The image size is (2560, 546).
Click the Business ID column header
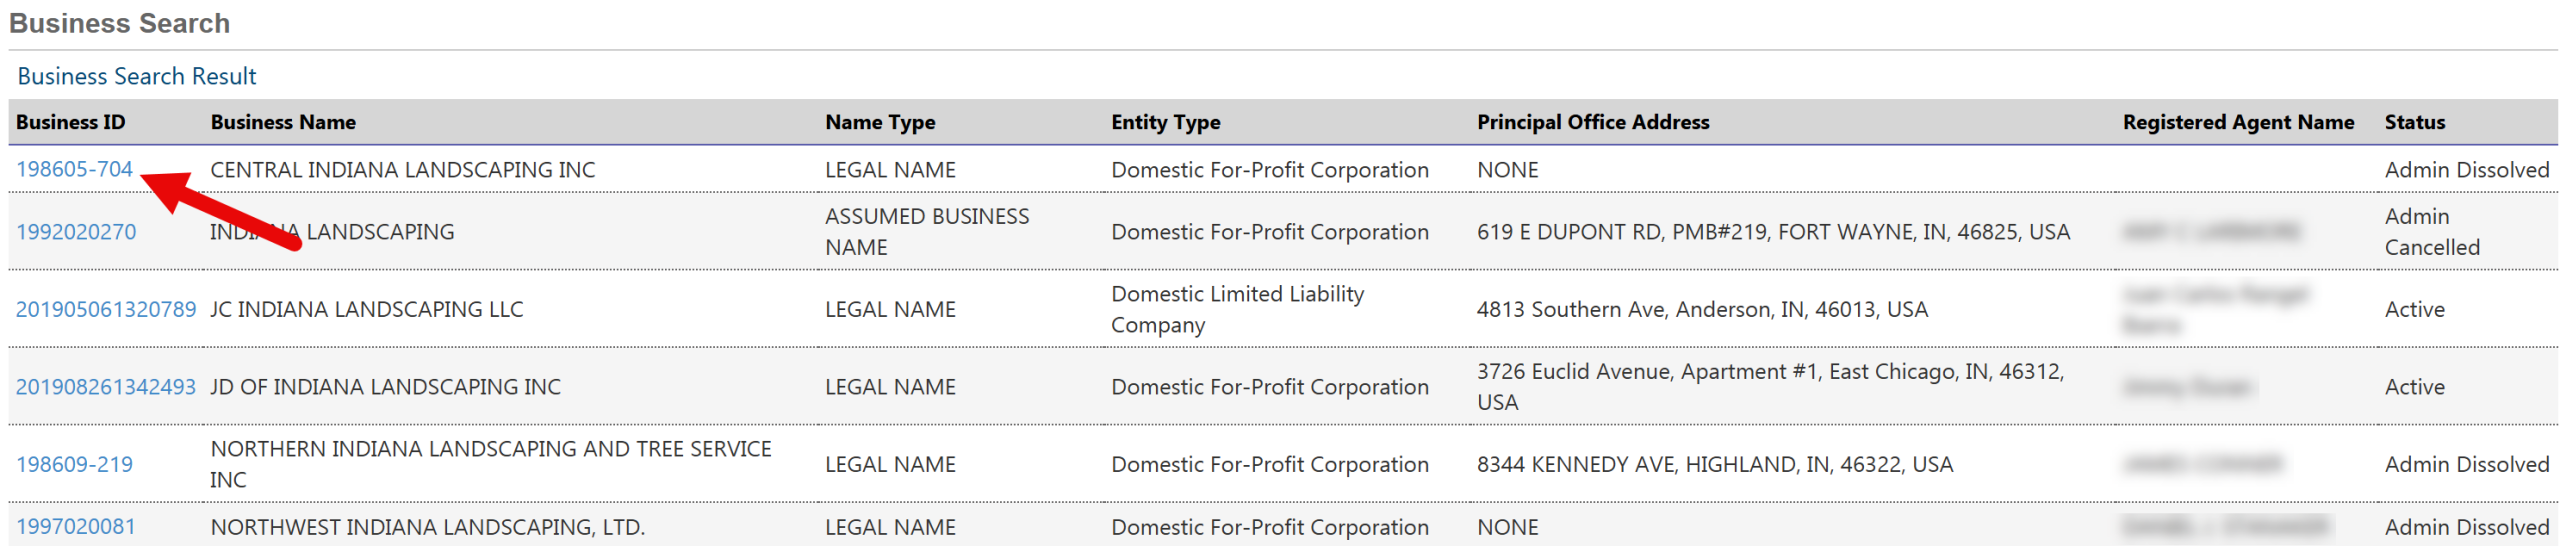click(x=71, y=122)
